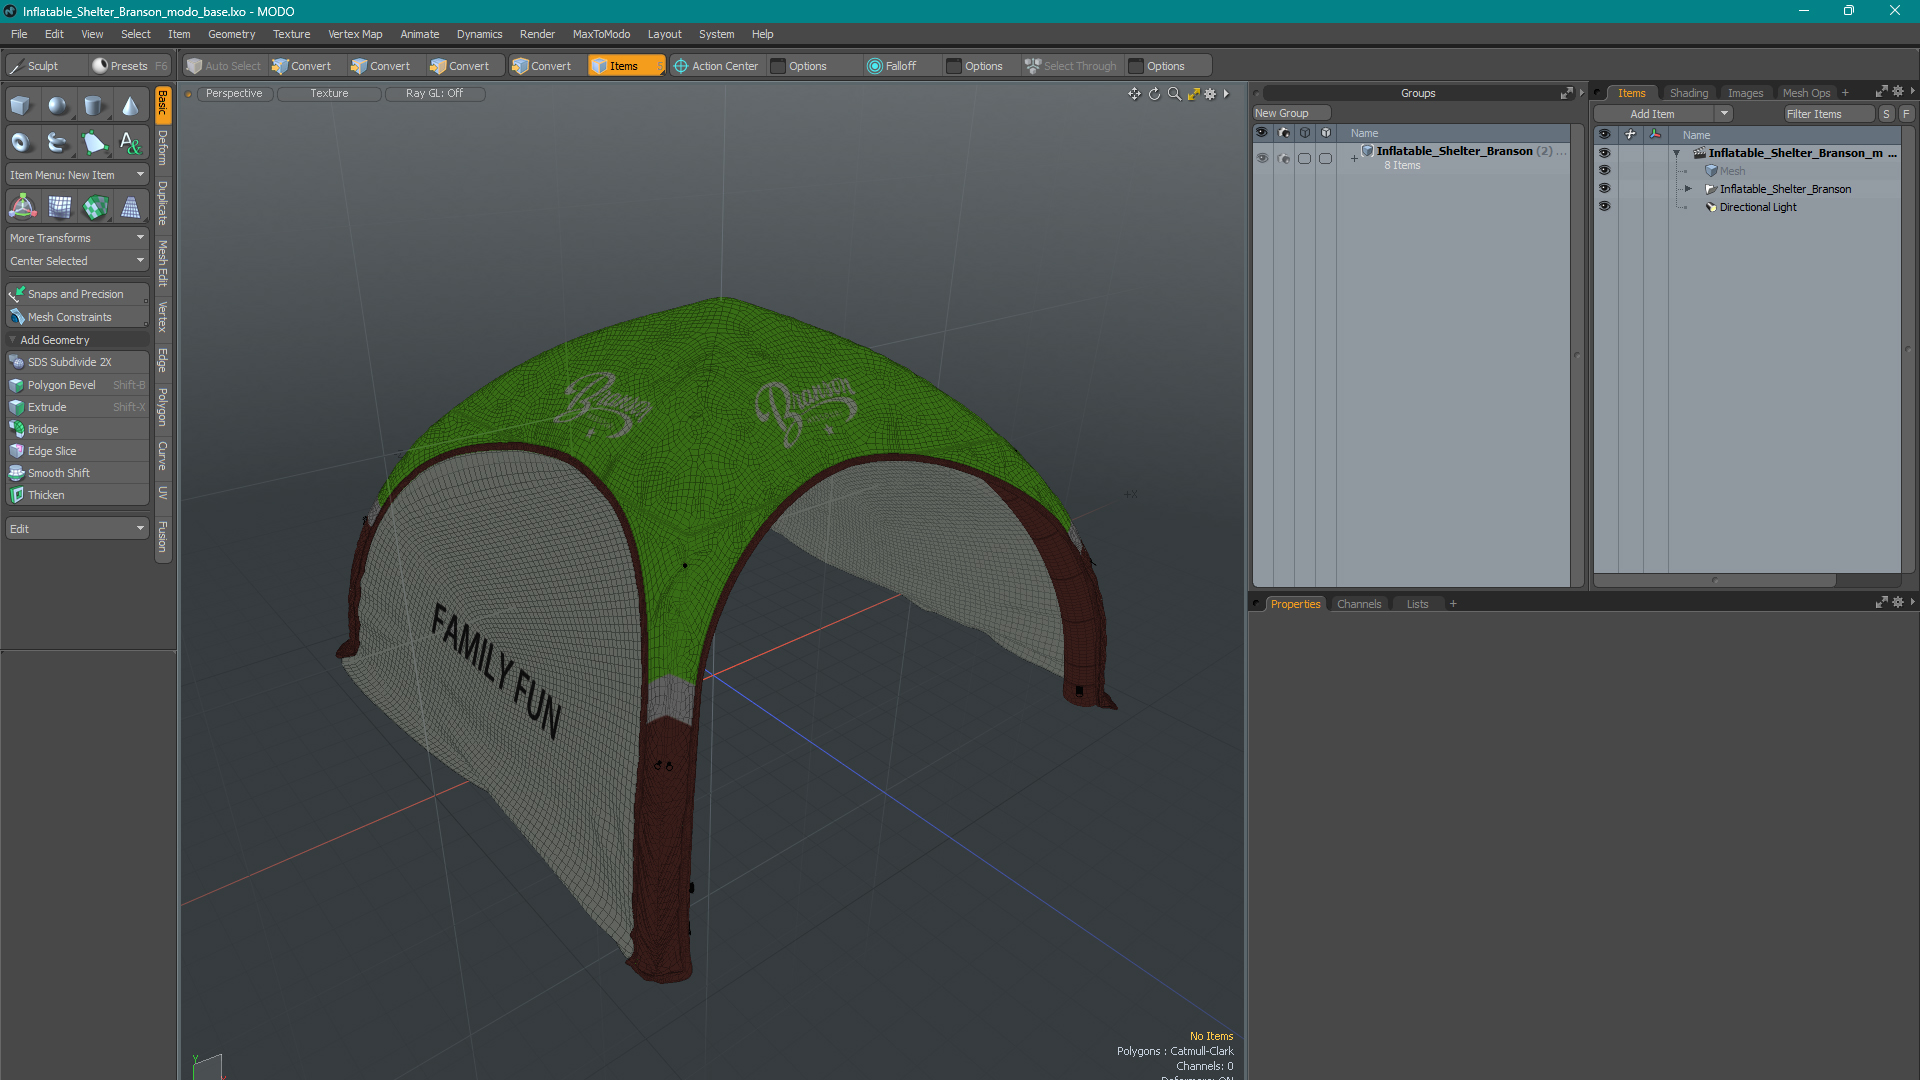Open the viewport settings gear icon
The image size is (1920, 1080).
(1210, 93)
